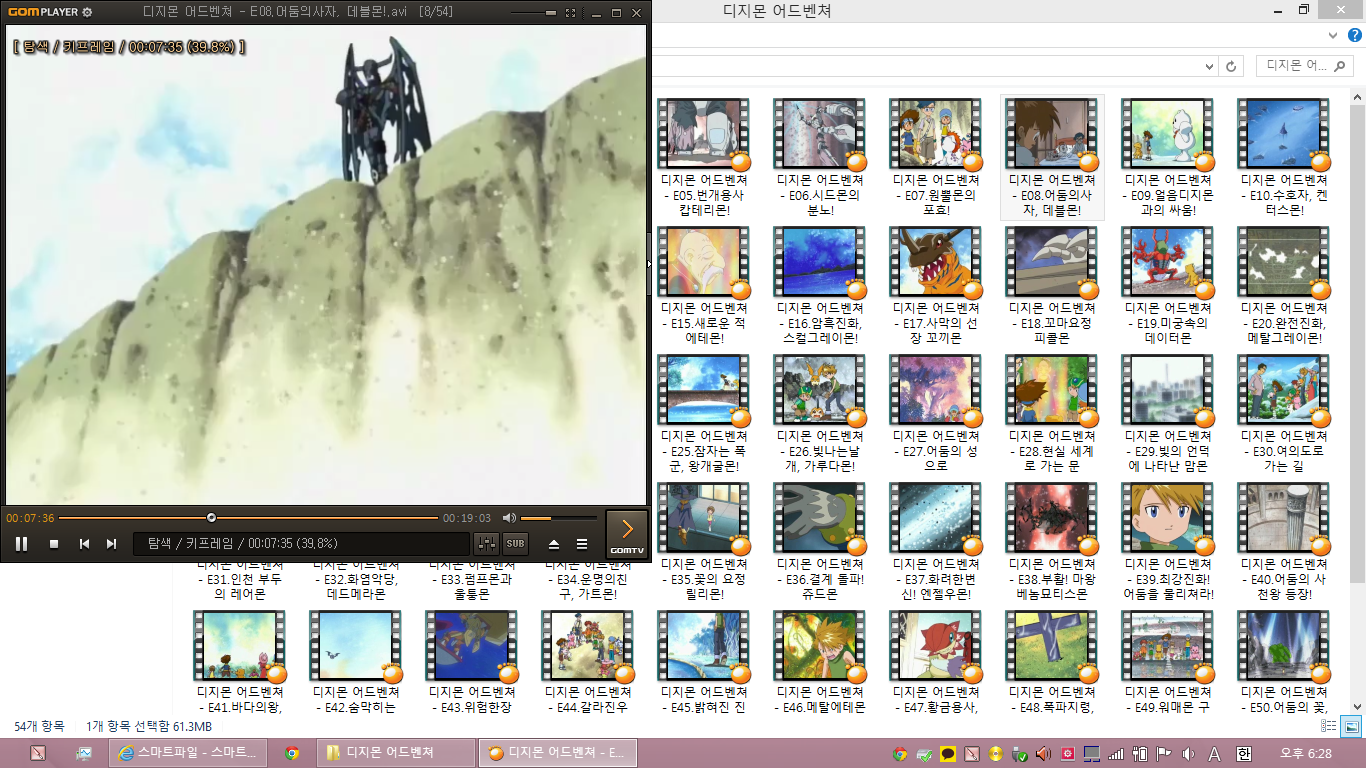Toggle the Korean/English IME indicator

1244,753
